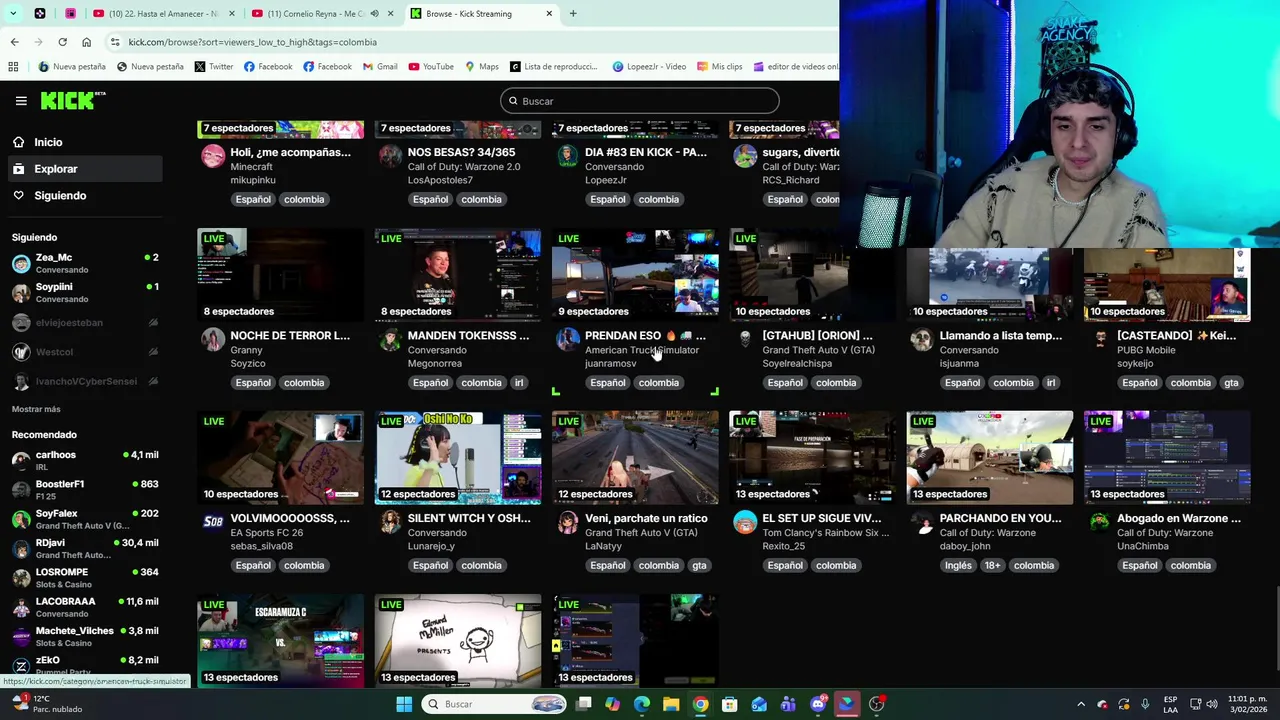The width and height of the screenshot is (1280, 720).
Task: Click mikupinku's channel avatar
Action: pyautogui.click(x=213, y=156)
